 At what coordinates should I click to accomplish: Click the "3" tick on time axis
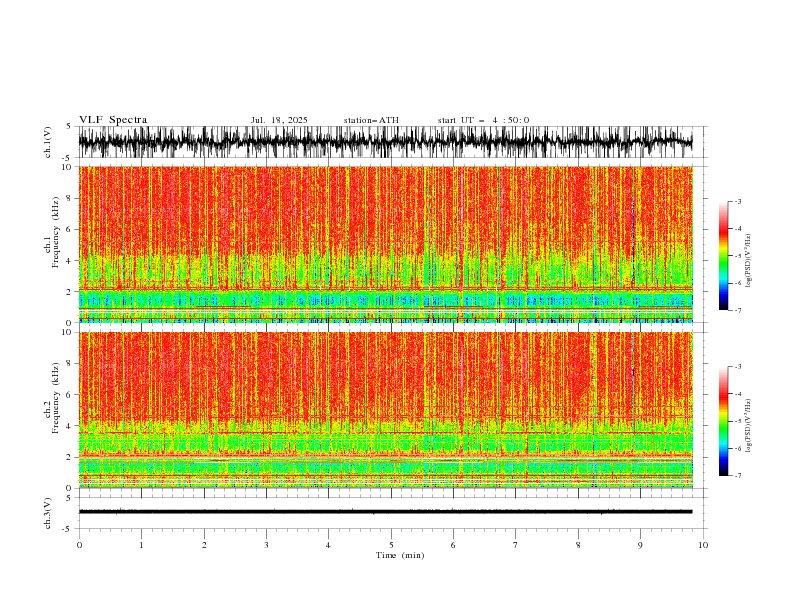click(266, 545)
